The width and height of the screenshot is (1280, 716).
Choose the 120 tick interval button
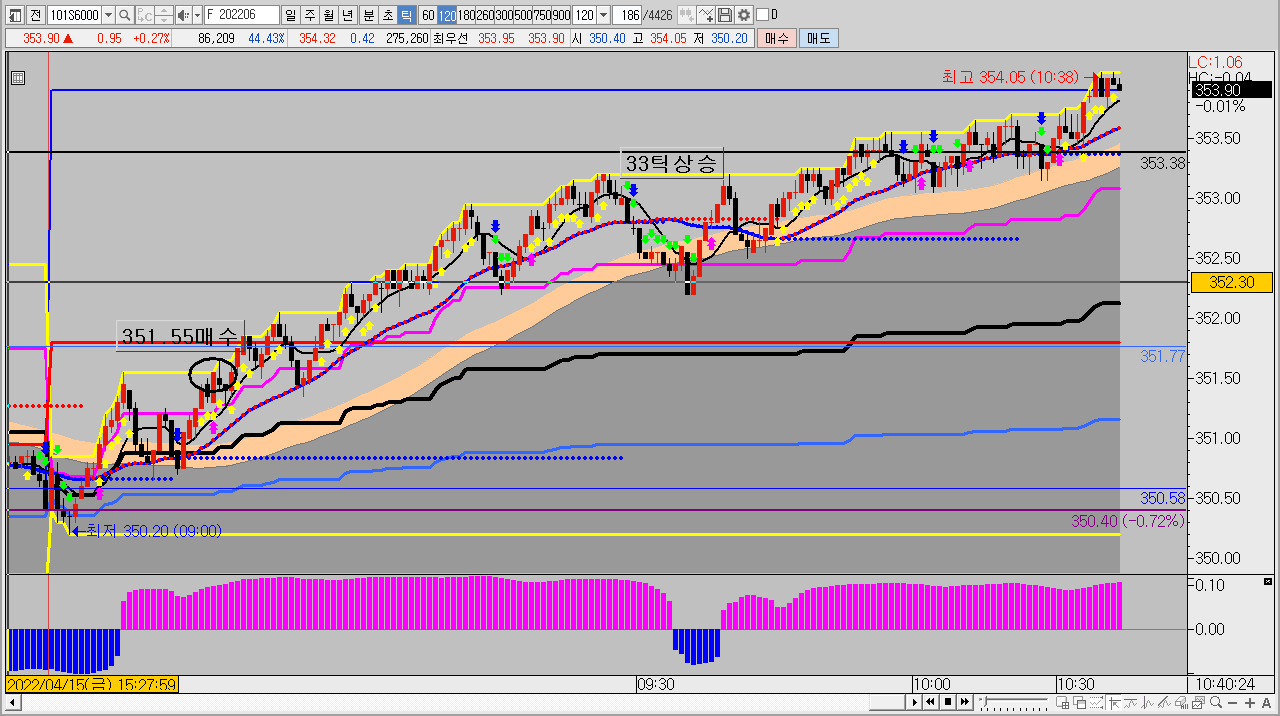[x=447, y=15]
